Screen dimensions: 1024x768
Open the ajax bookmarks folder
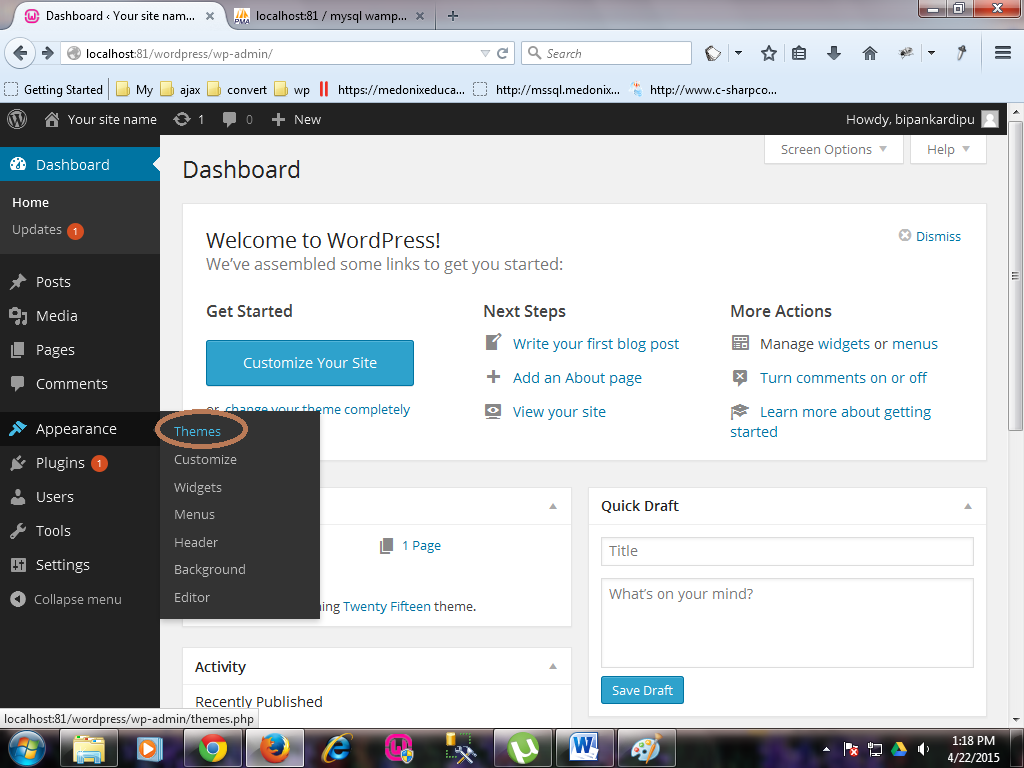(x=181, y=89)
